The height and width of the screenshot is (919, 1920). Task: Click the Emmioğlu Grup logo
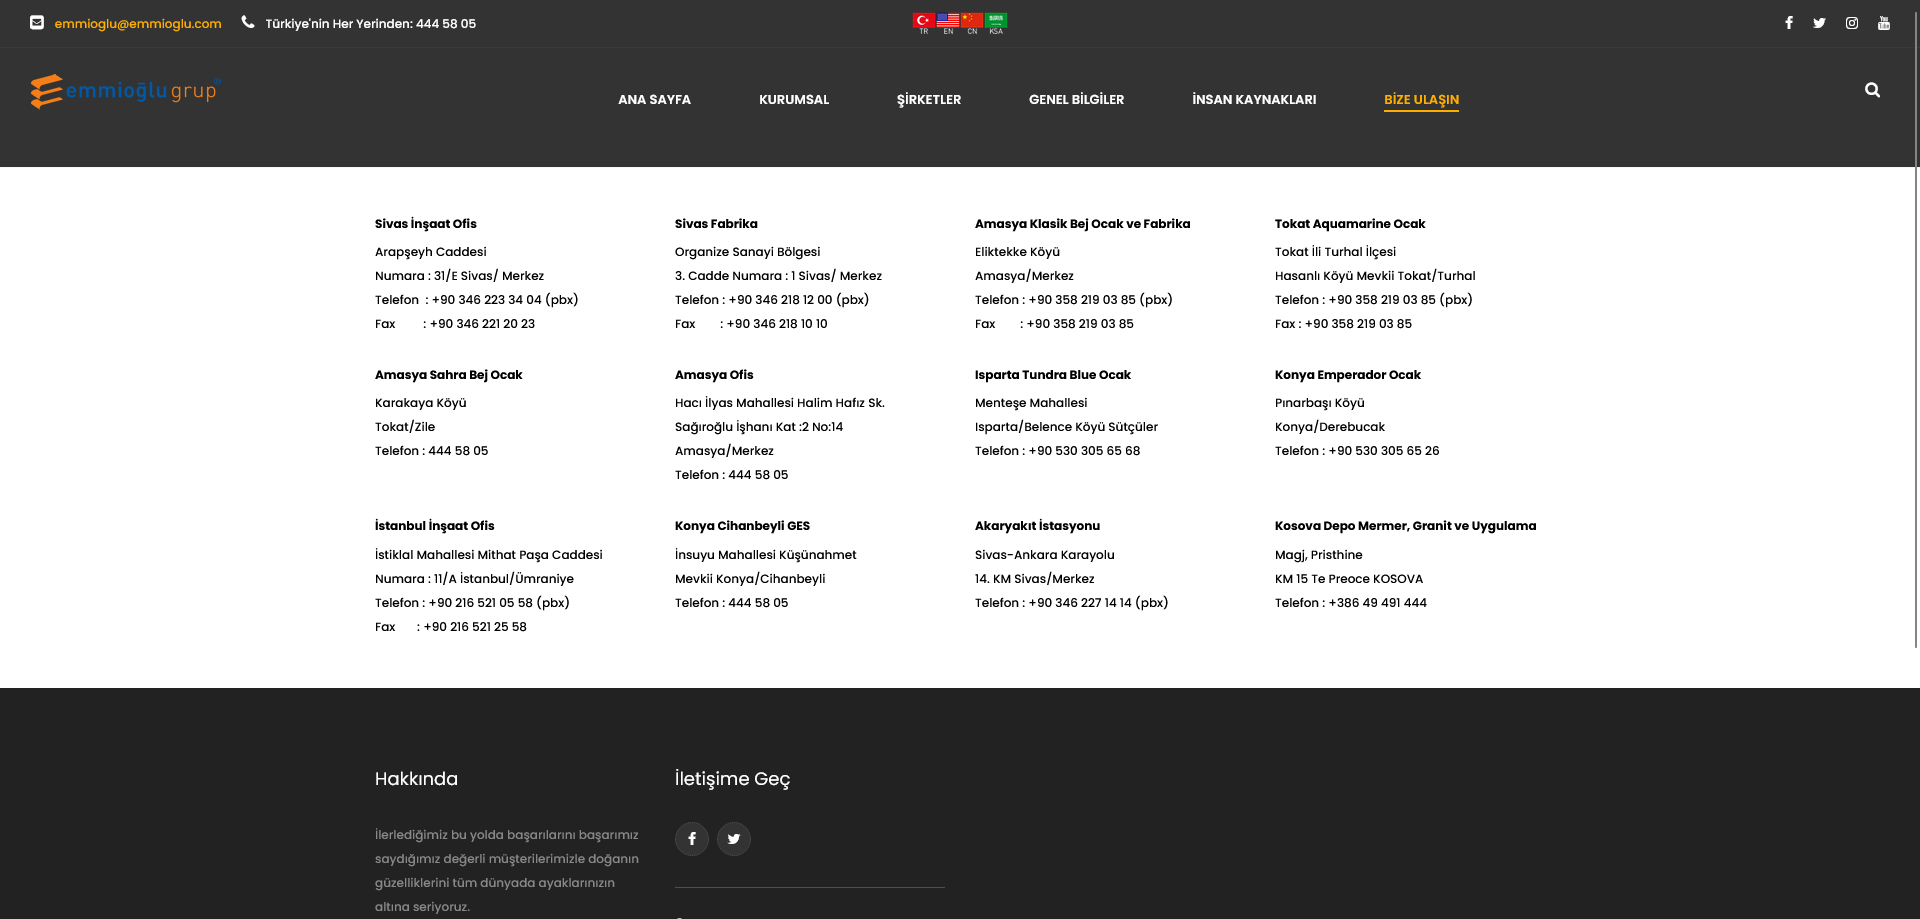[x=125, y=91]
